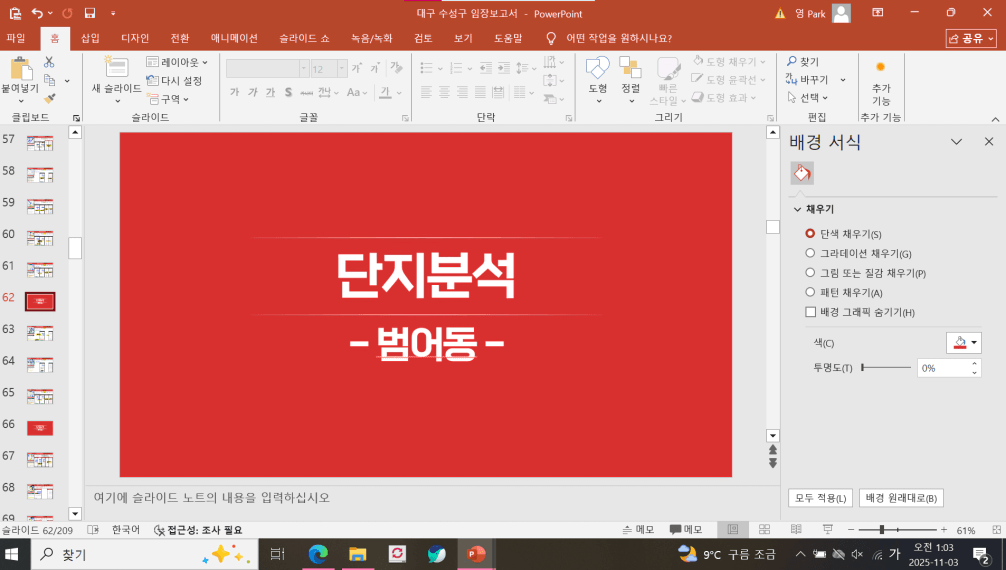1006x570 pixels.
Task: Switch to slide sorter view in status bar
Action: 765,529
